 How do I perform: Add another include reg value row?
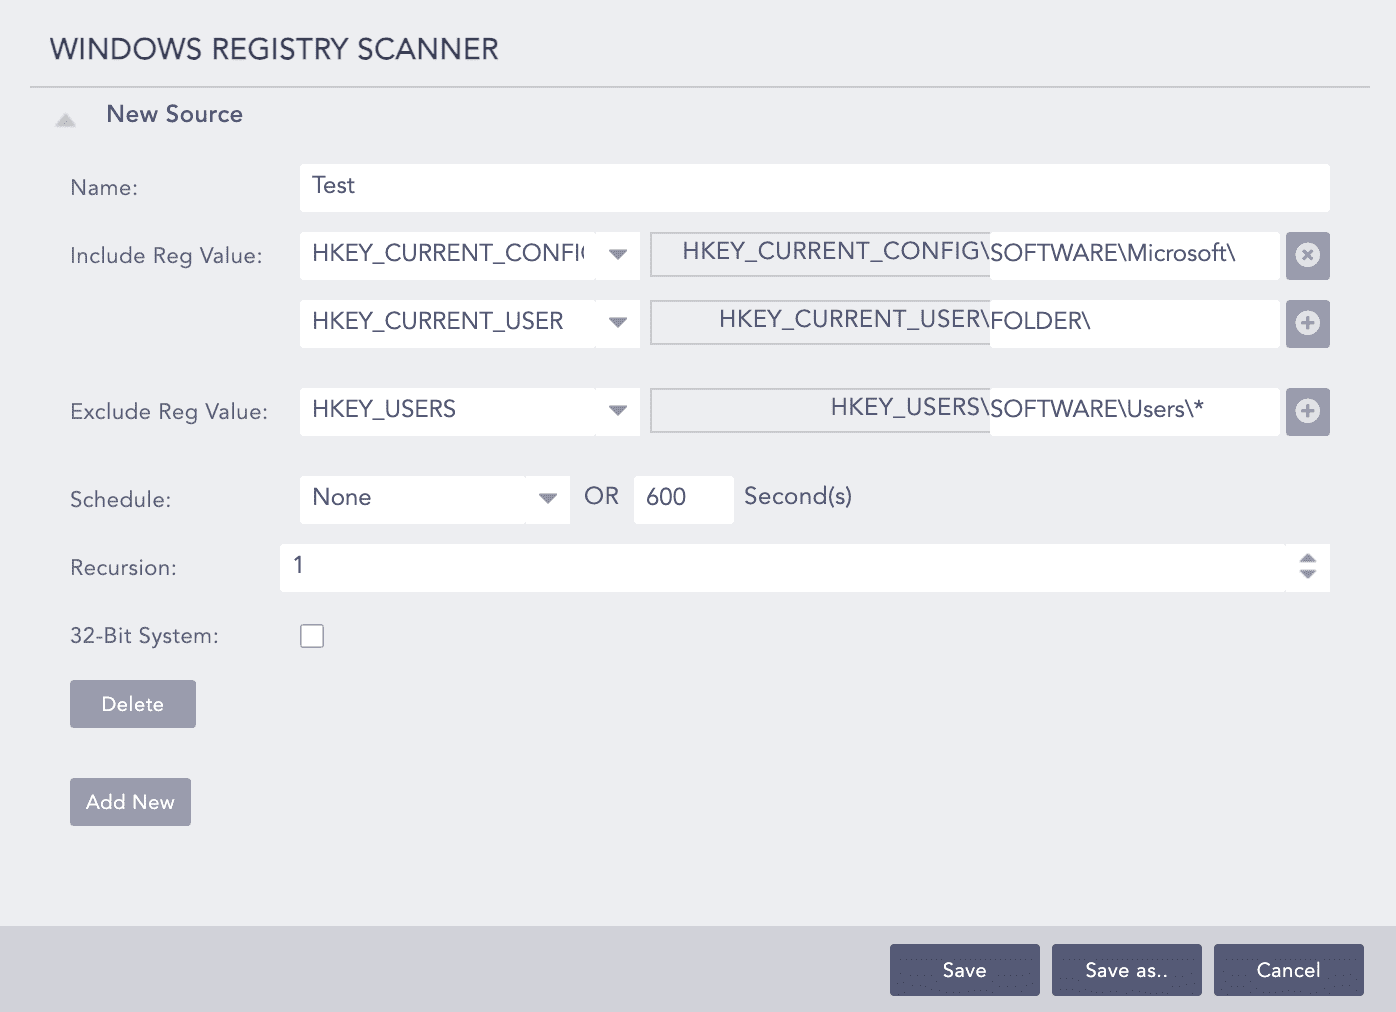[x=1307, y=323]
